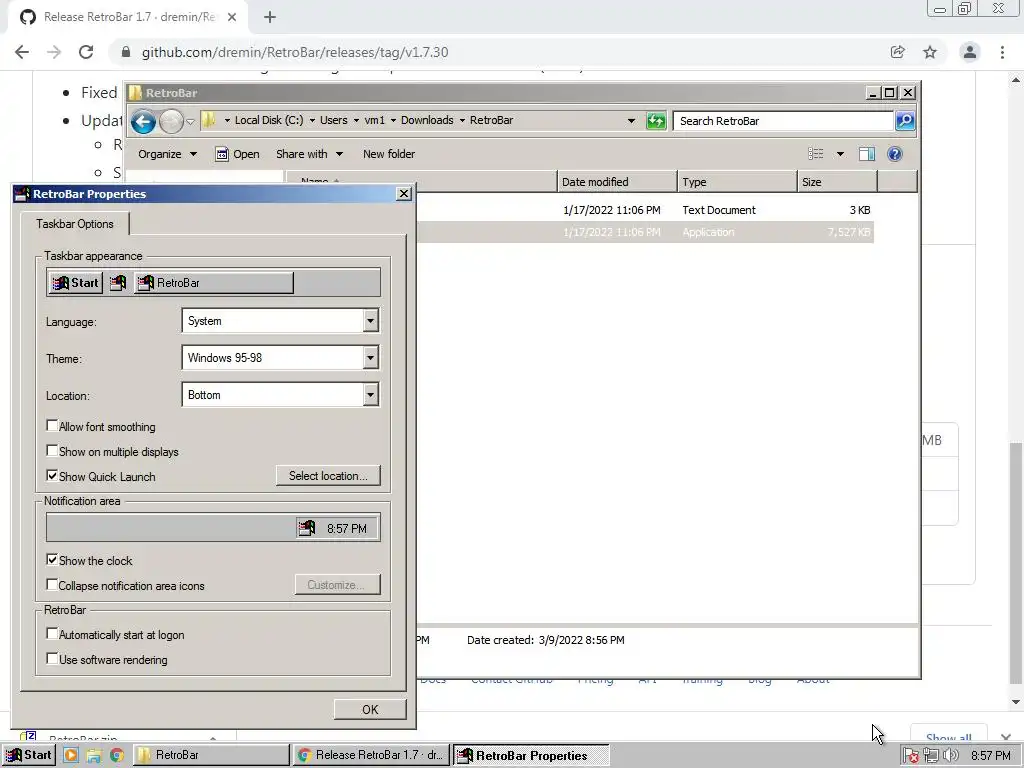Viewport: 1024px width, 768px height.
Task: Click the explorer forward navigation arrow
Action: click(x=171, y=121)
